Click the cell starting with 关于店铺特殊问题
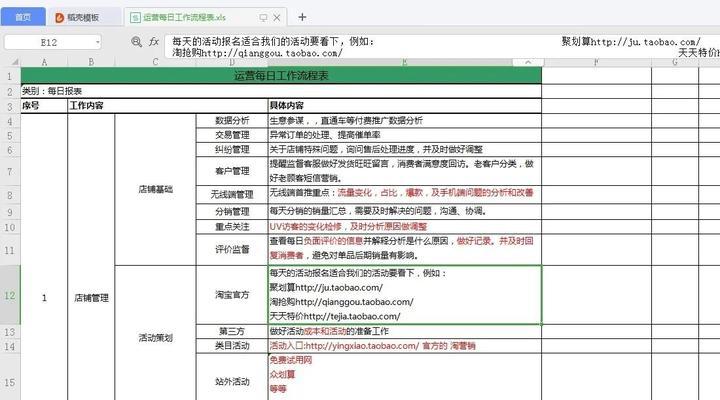Viewport: 720px width, 400px height. click(x=405, y=149)
